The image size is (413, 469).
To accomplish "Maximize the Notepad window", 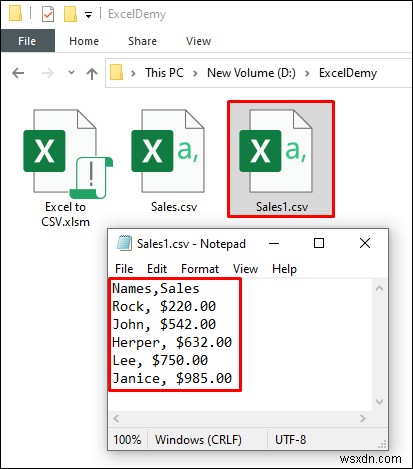I will pyautogui.click(x=319, y=243).
